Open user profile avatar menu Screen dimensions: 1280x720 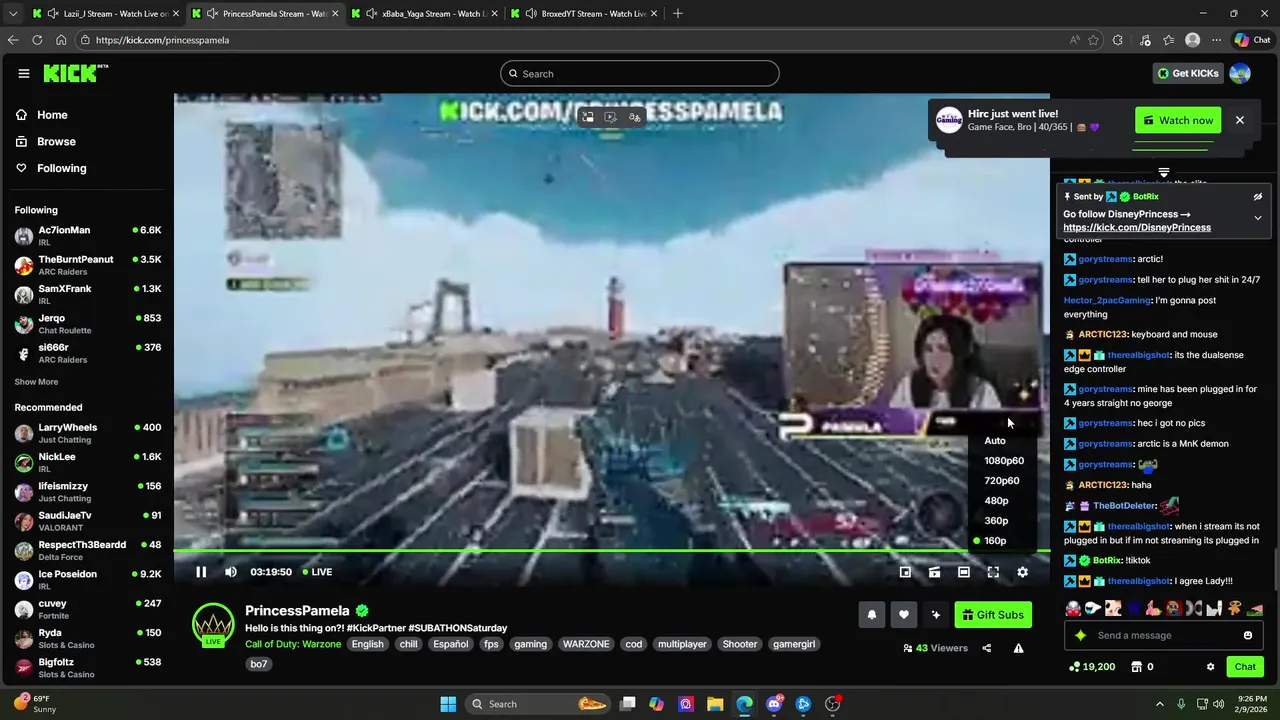(x=1240, y=73)
